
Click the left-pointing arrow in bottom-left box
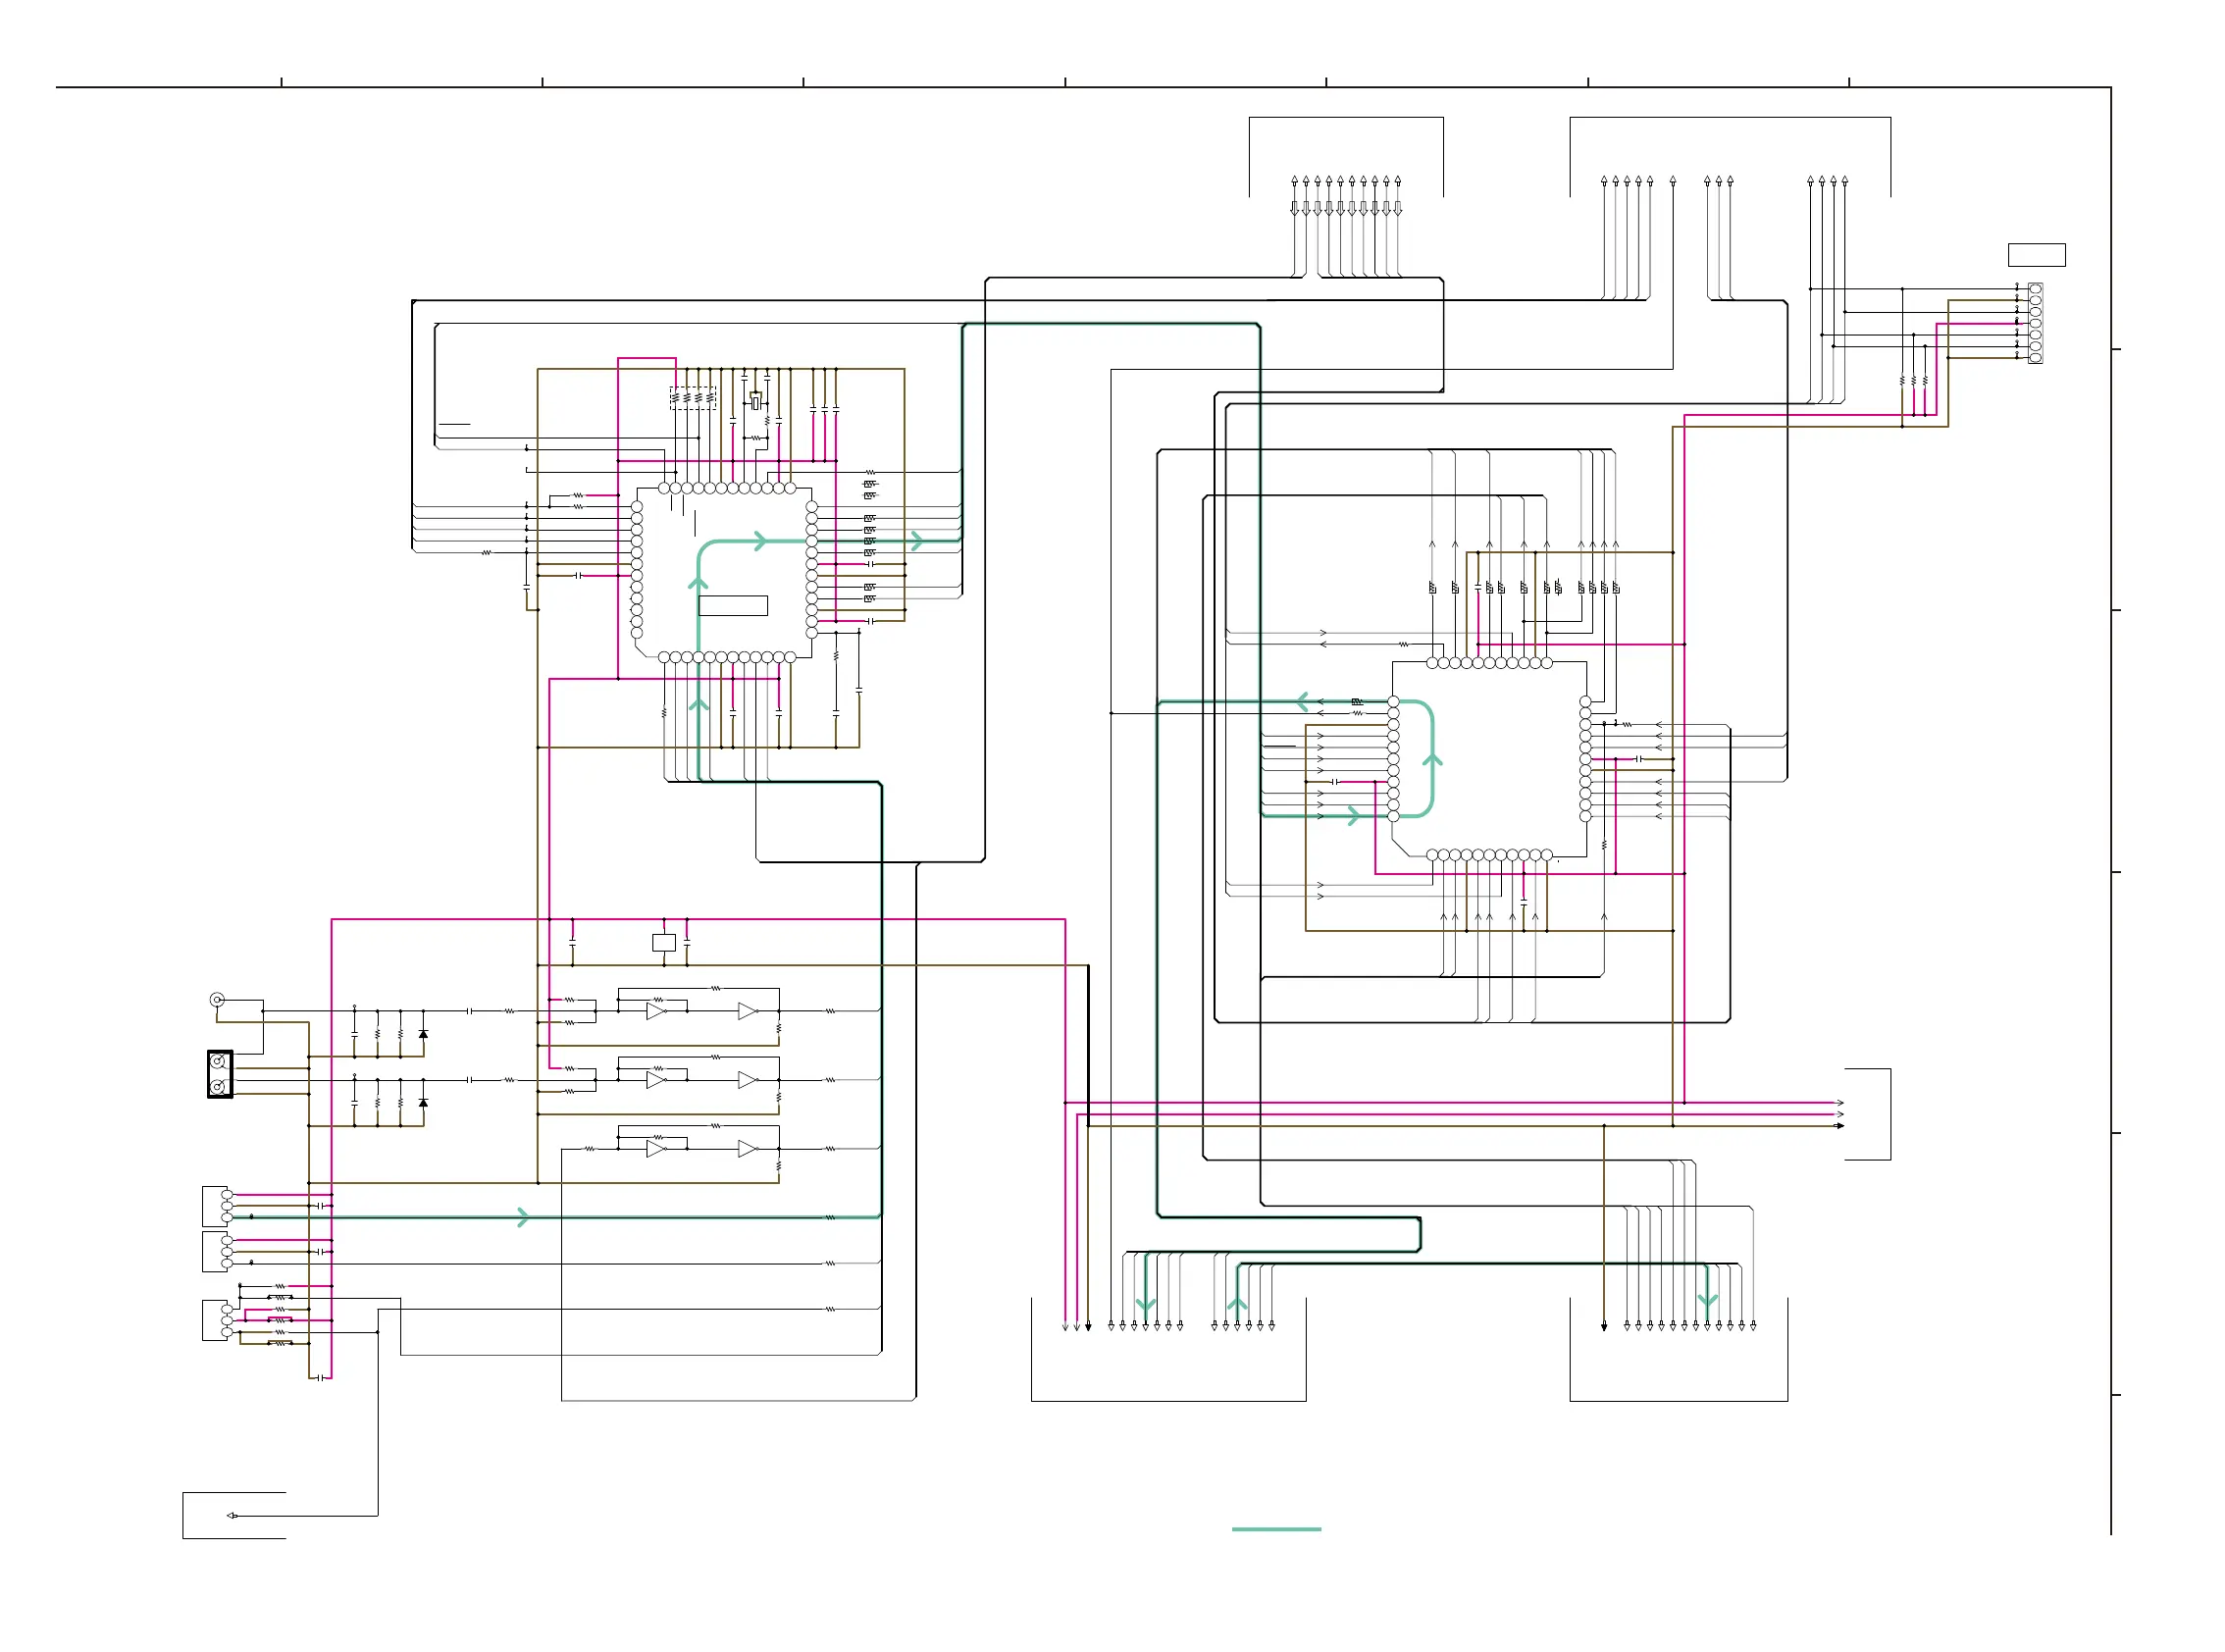tap(232, 1516)
